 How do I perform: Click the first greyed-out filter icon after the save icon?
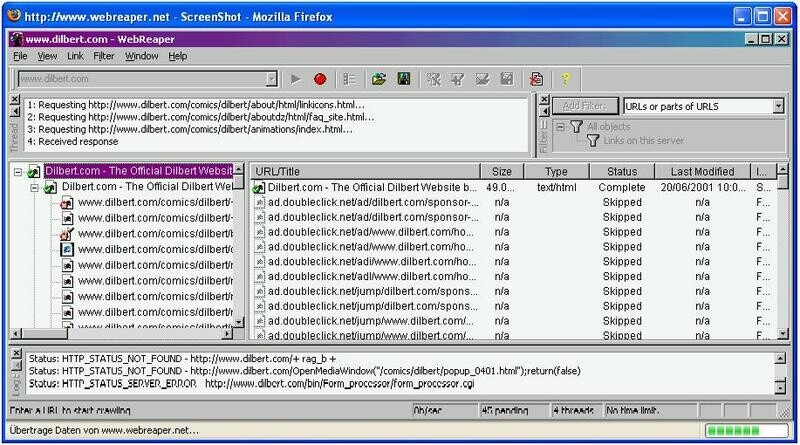434,79
